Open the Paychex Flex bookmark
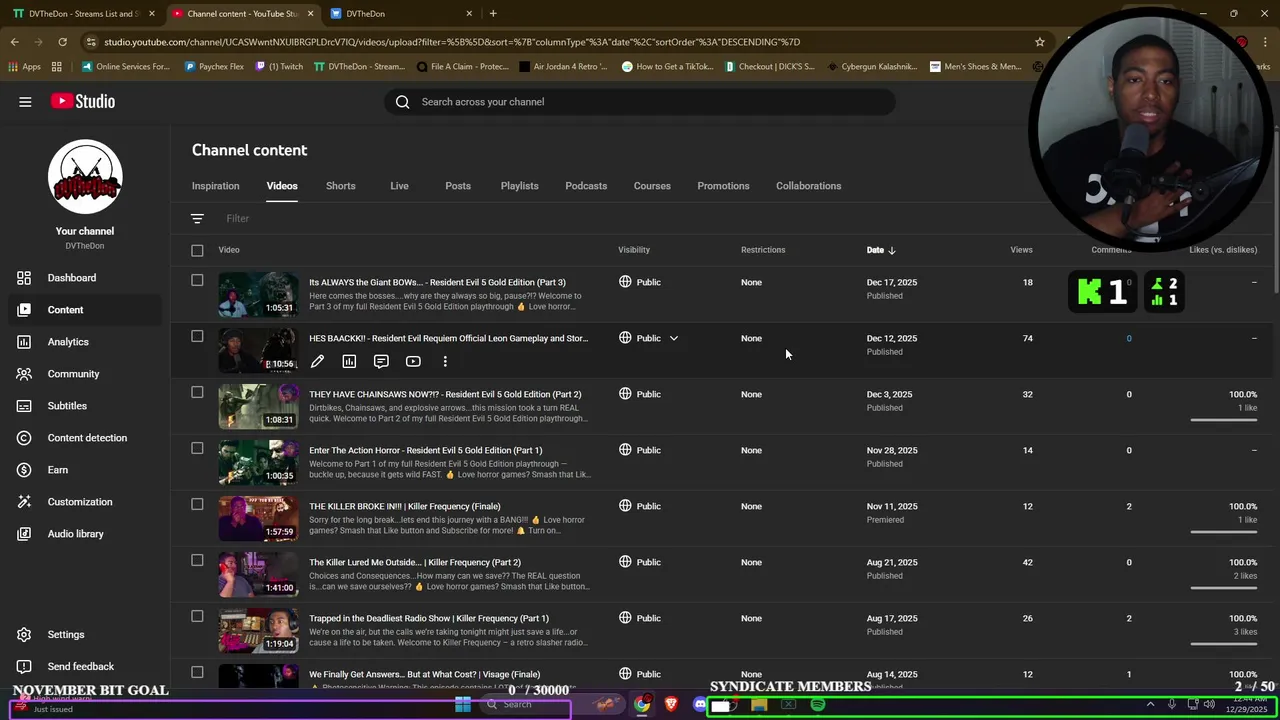The image size is (1280, 720). [214, 66]
